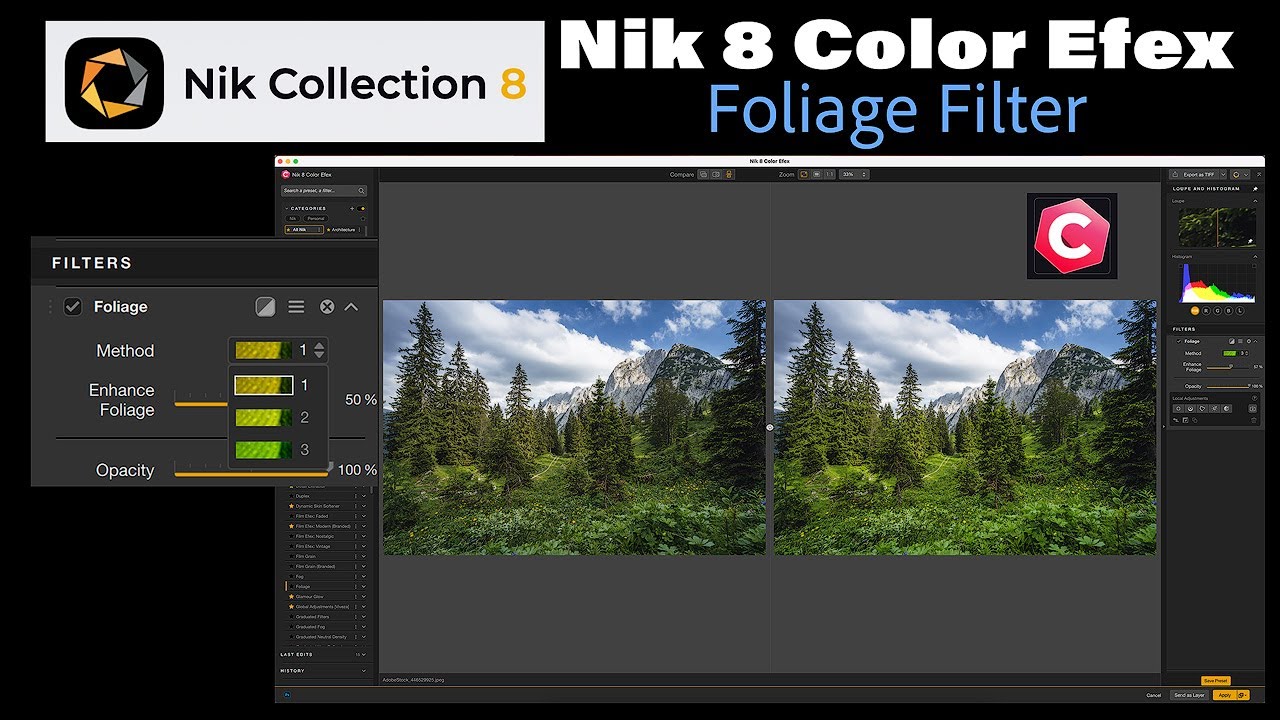Click the split preview compare icon

[x=716, y=174]
